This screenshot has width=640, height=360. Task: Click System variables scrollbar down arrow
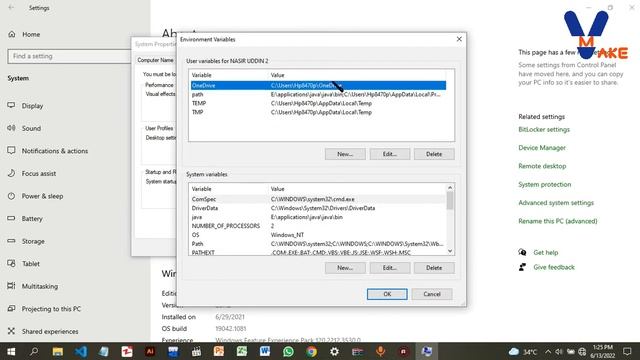[450, 251]
